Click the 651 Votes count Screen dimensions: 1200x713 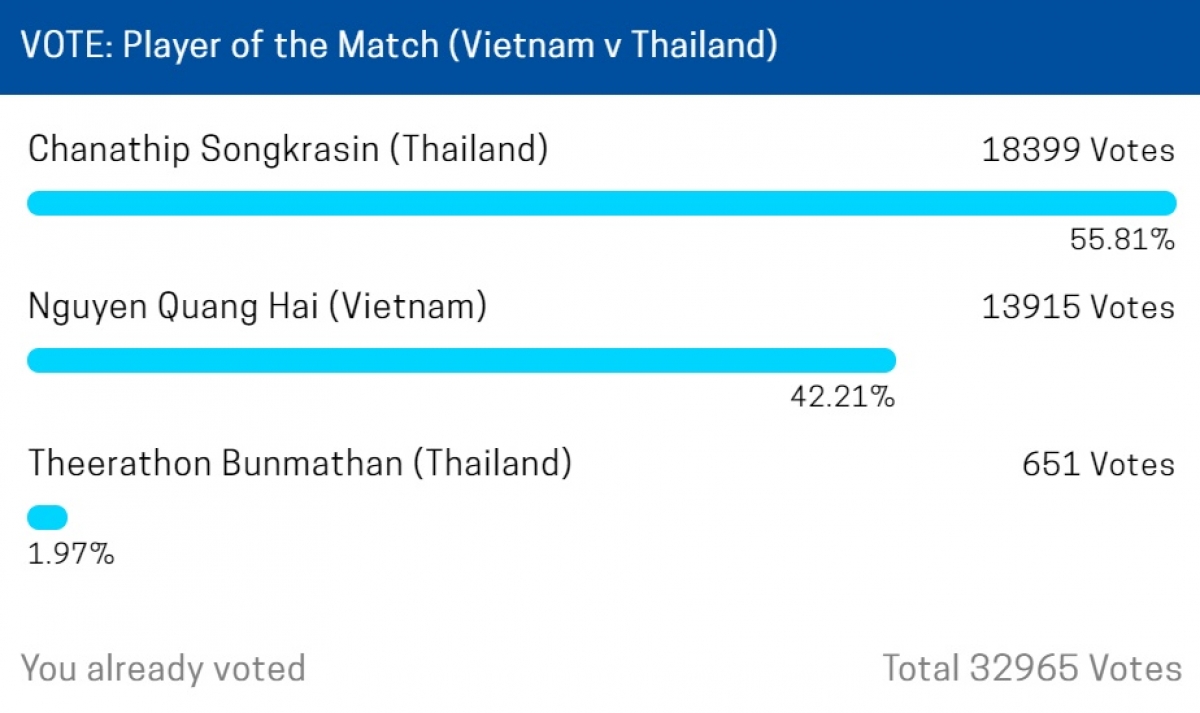(x=1098, y=464)
